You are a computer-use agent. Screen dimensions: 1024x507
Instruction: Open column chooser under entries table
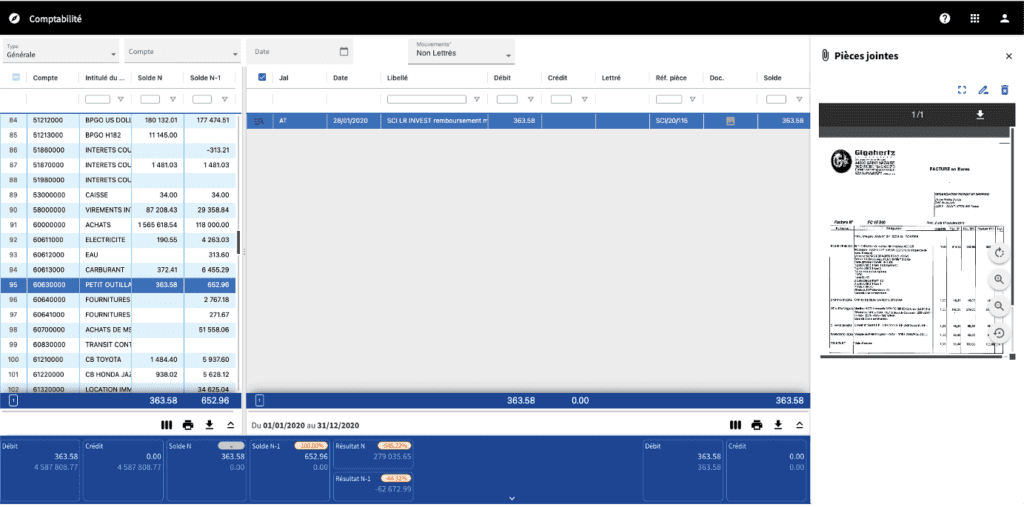[735, 425]
